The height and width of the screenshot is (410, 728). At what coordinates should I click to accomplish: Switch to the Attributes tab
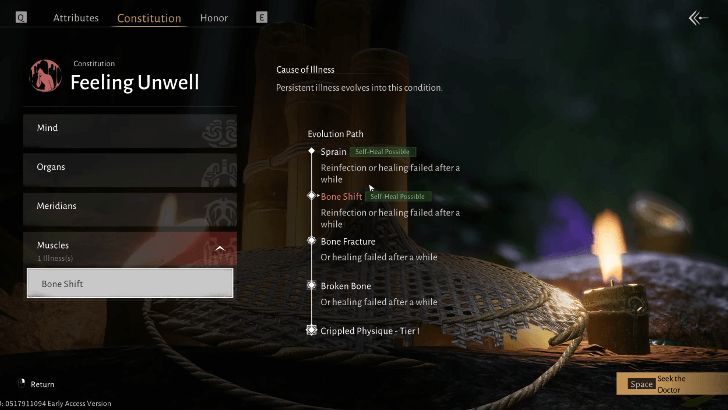tap(76, 18)
